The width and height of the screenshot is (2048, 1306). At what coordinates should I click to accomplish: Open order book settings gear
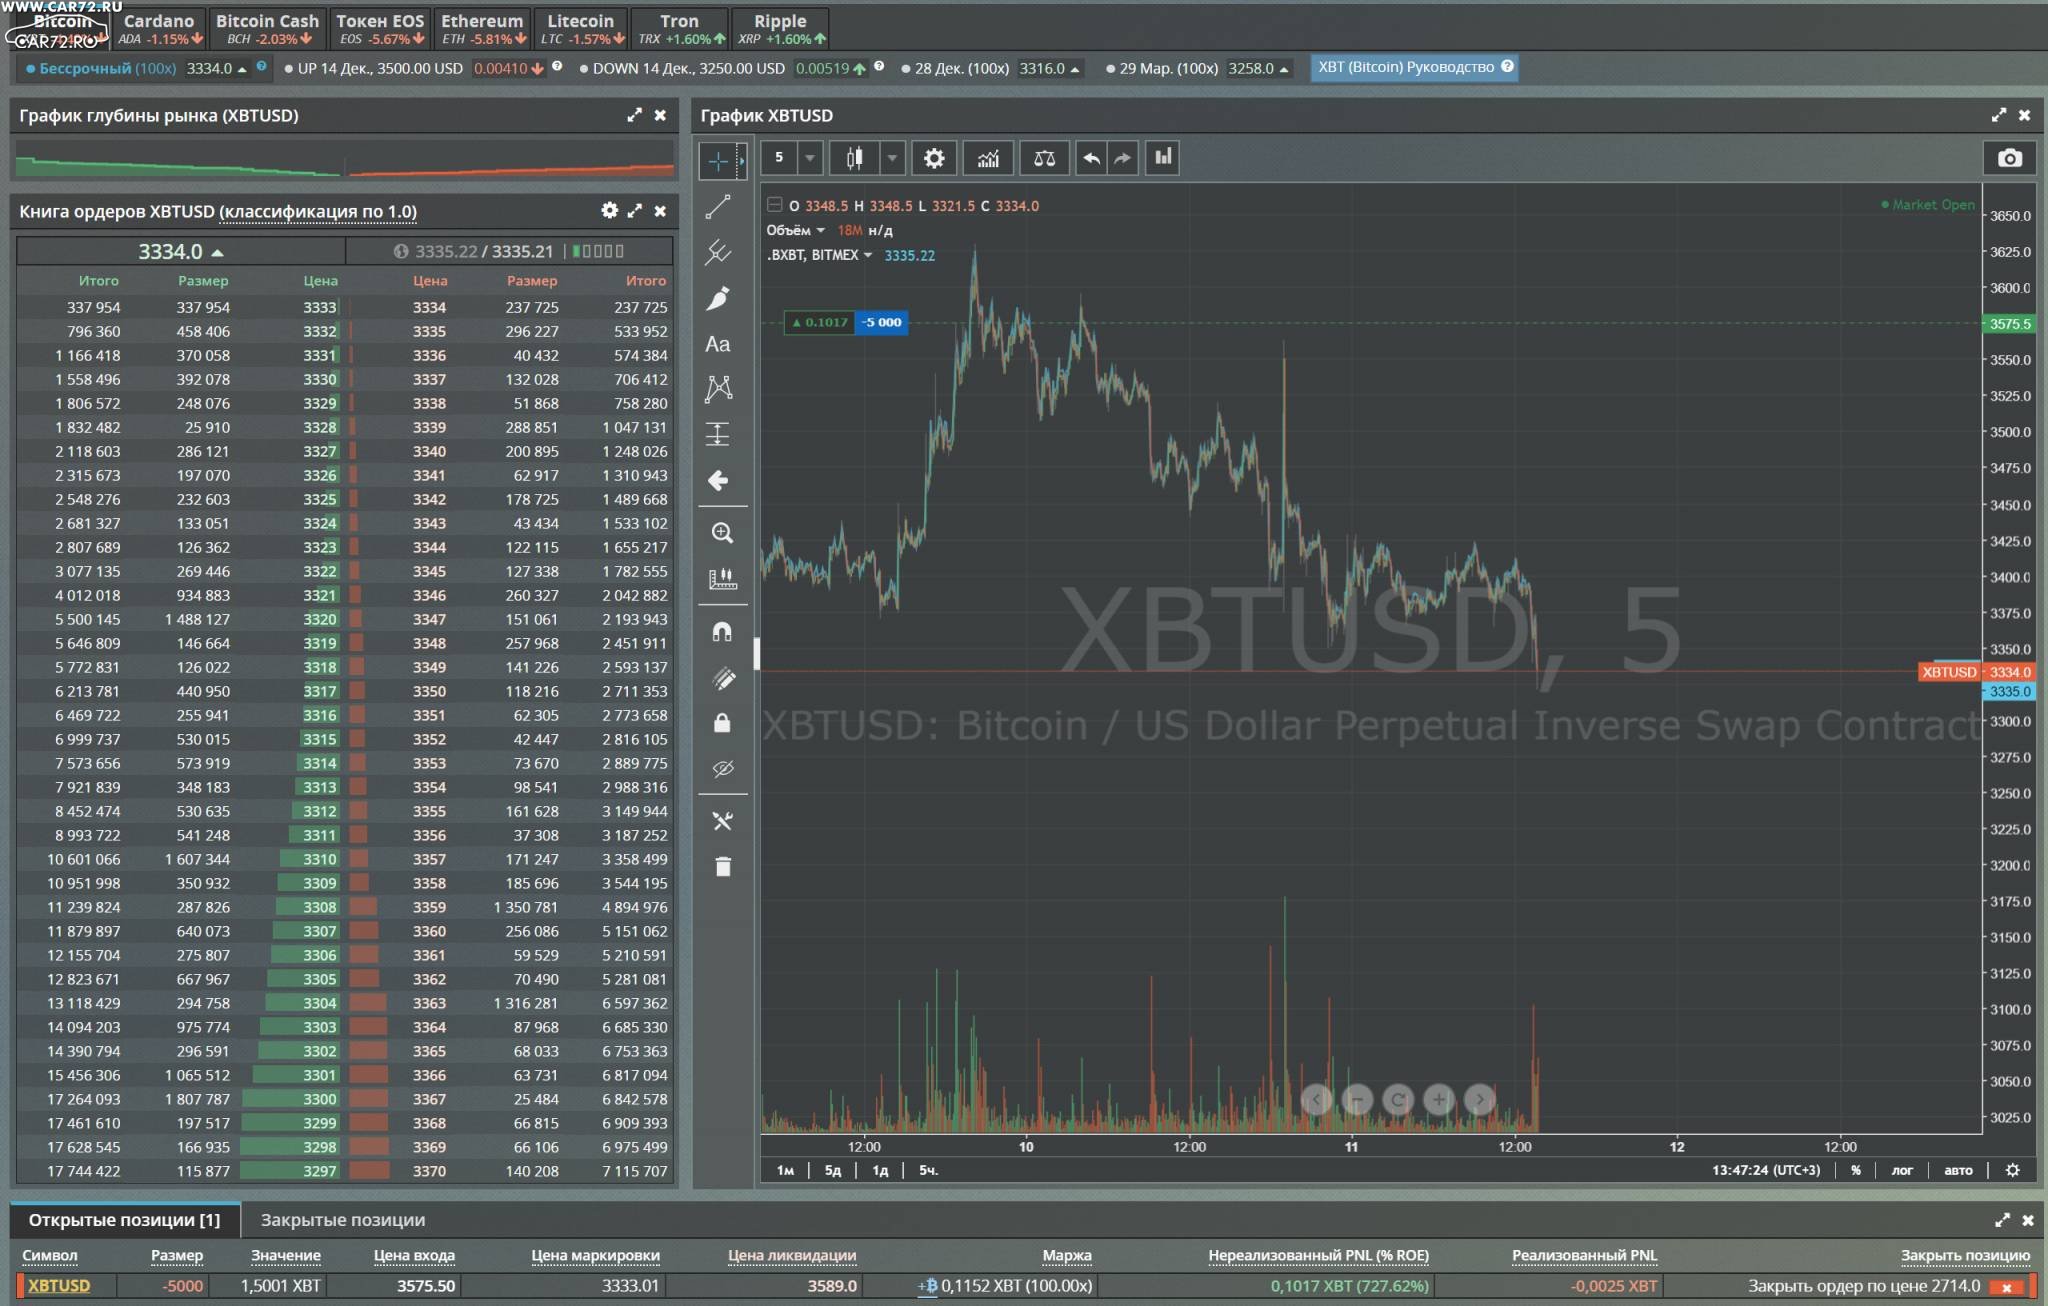(609, 210)
